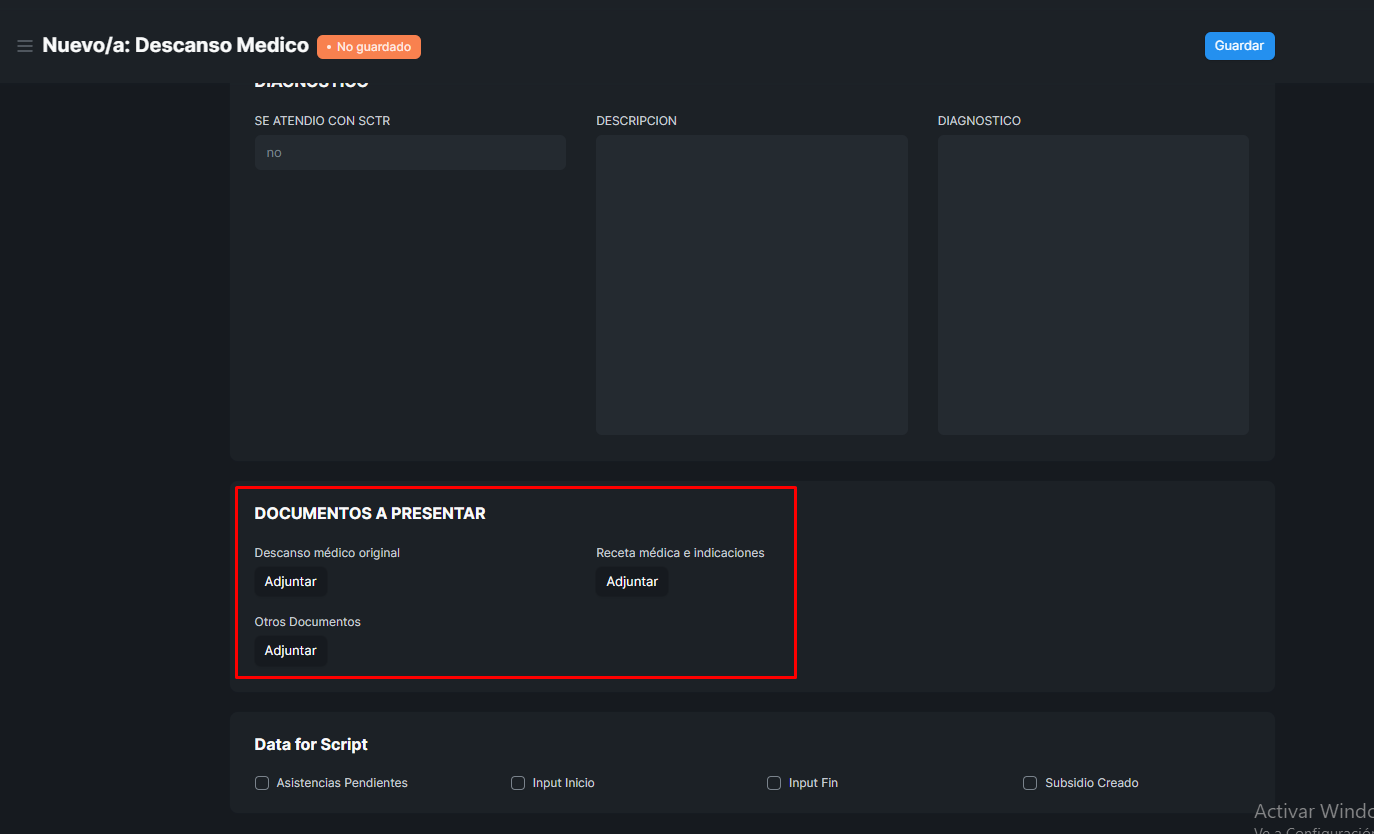Screen dimensions: 1374x834
Task: Open the SE ATENDIO CON SCTR dropdown
Action: coord(410,153)
